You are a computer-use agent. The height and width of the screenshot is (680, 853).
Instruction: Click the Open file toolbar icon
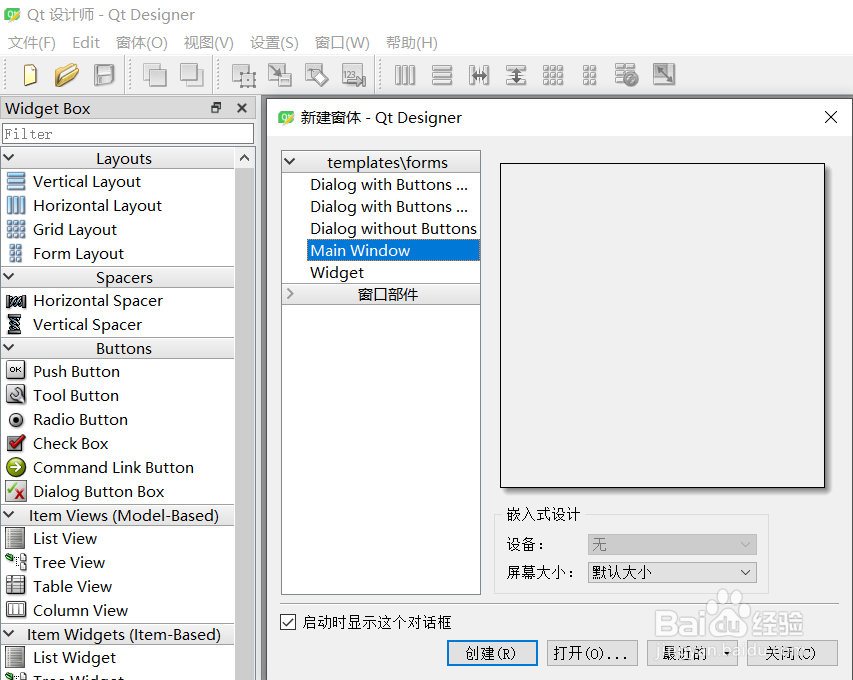[66, 75]
